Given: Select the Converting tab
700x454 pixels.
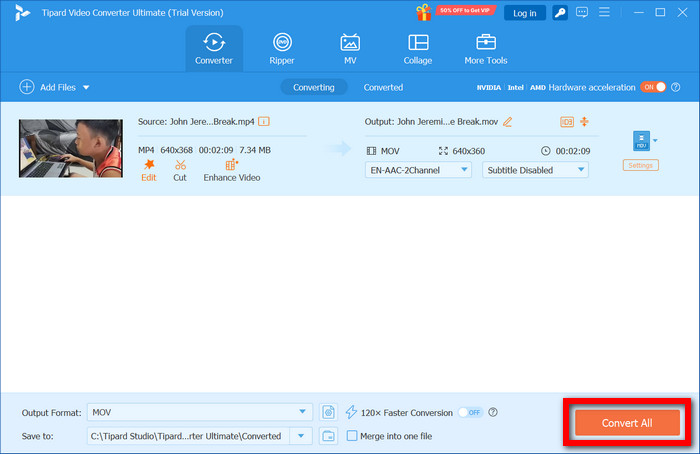Looking at the screenshot, I should coord(313,87).
